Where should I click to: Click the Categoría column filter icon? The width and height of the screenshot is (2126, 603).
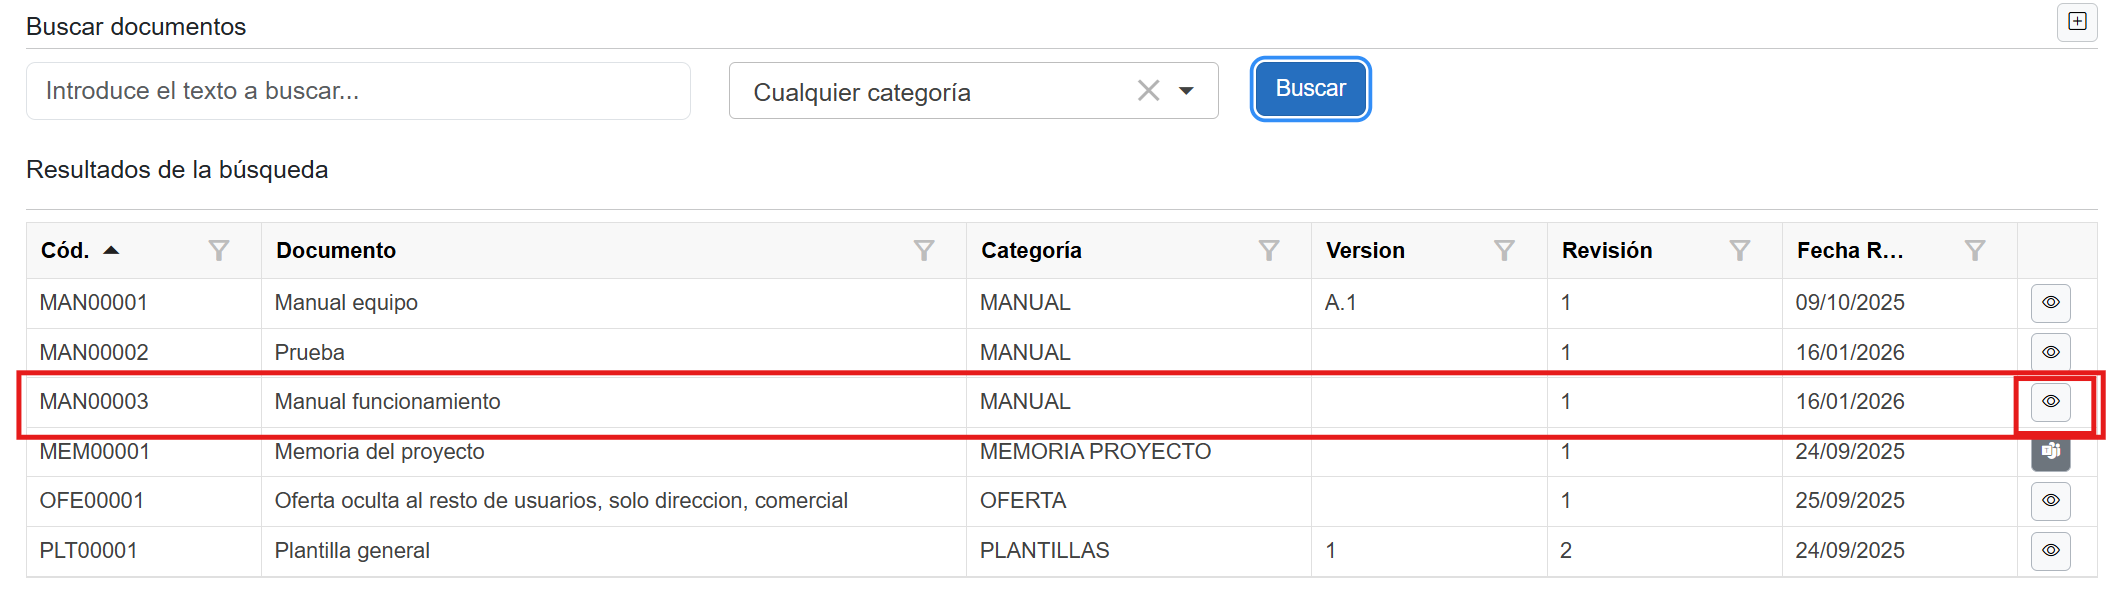1268,251
